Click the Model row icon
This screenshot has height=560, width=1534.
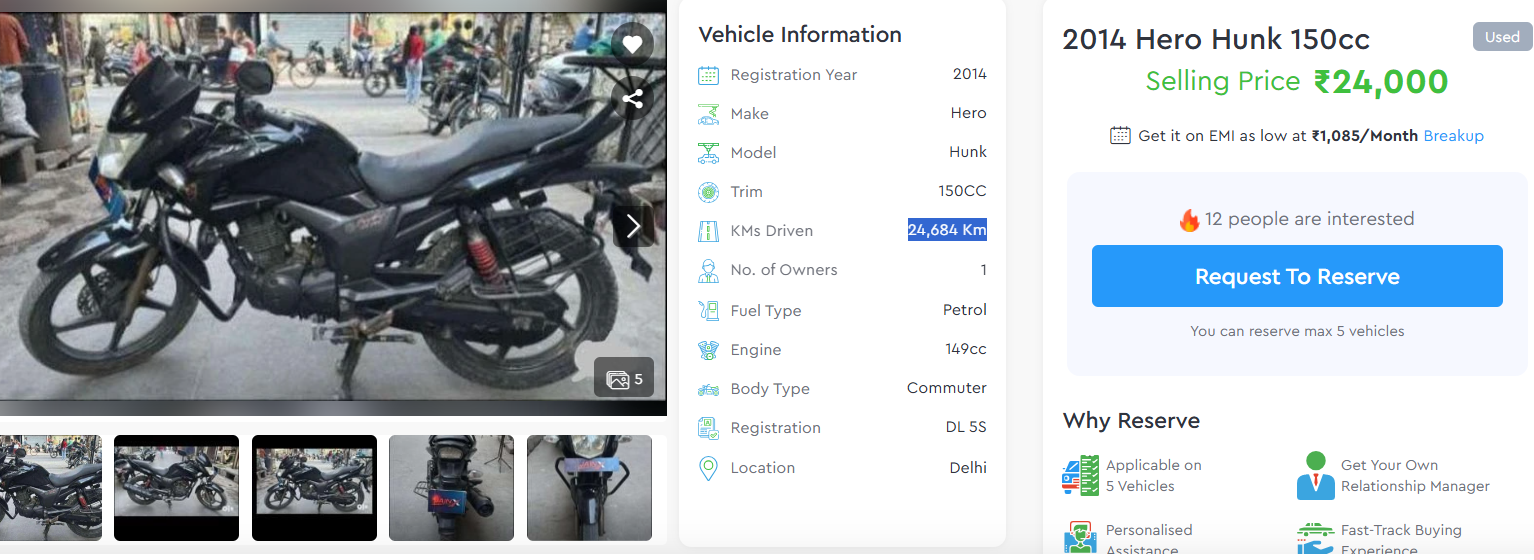708,153
